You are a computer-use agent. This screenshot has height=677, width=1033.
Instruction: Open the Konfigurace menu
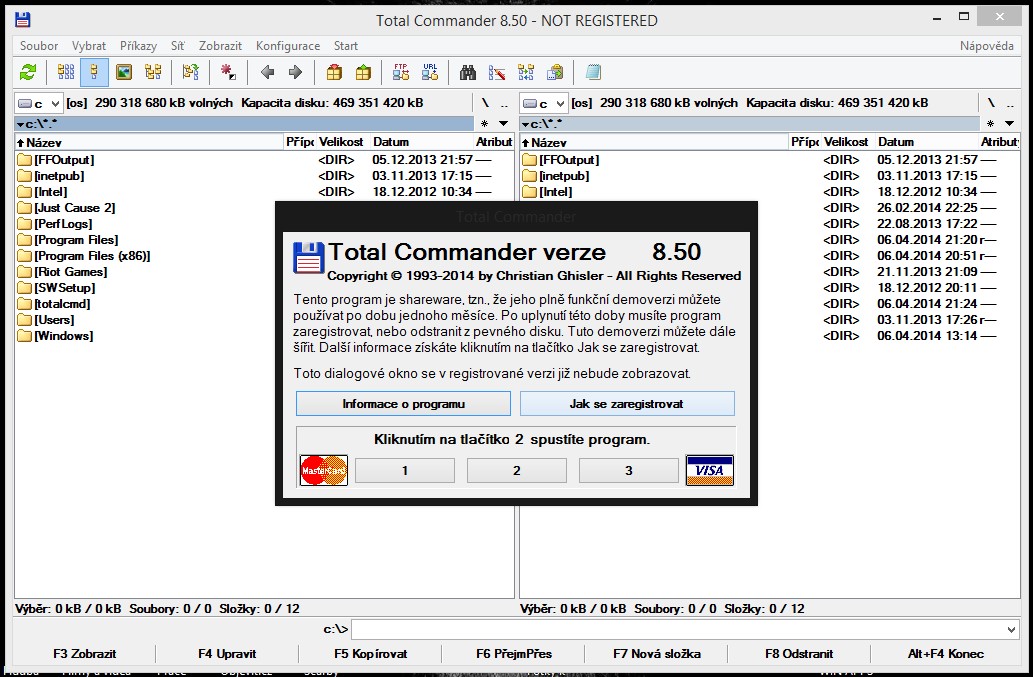click(x=288, y=45)
